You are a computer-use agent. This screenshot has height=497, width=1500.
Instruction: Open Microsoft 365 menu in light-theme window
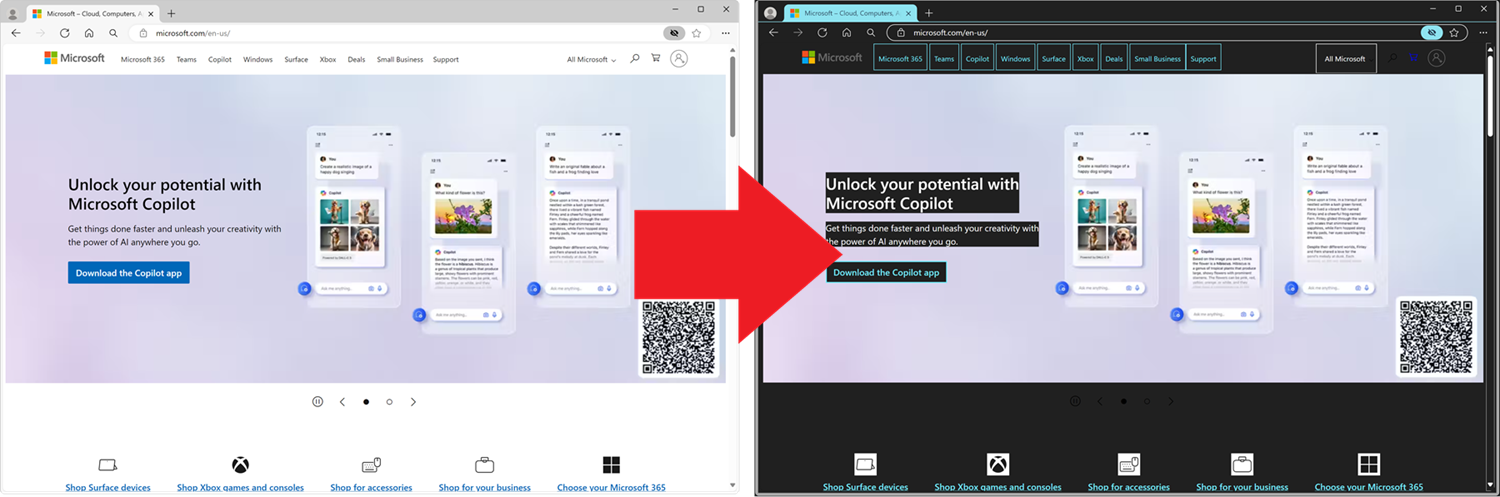click(x=143, y=59)
